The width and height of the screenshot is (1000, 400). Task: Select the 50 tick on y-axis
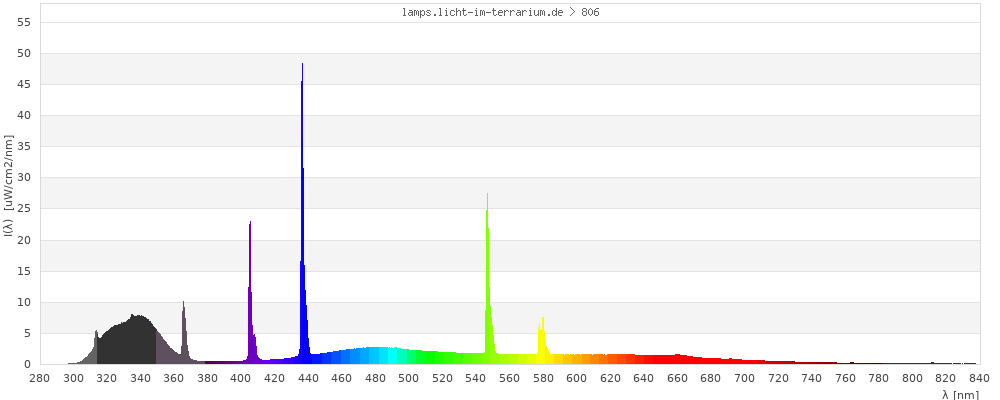24,53
